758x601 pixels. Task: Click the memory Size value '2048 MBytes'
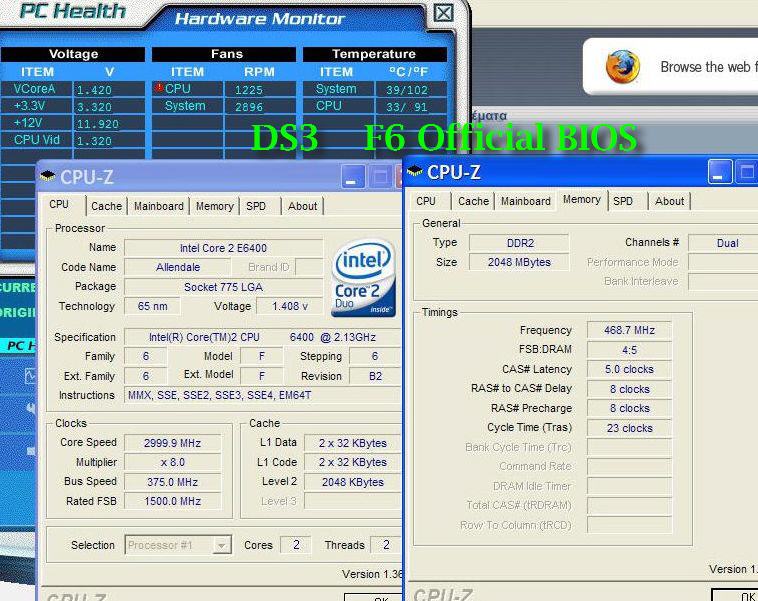(x=520, y=262)
